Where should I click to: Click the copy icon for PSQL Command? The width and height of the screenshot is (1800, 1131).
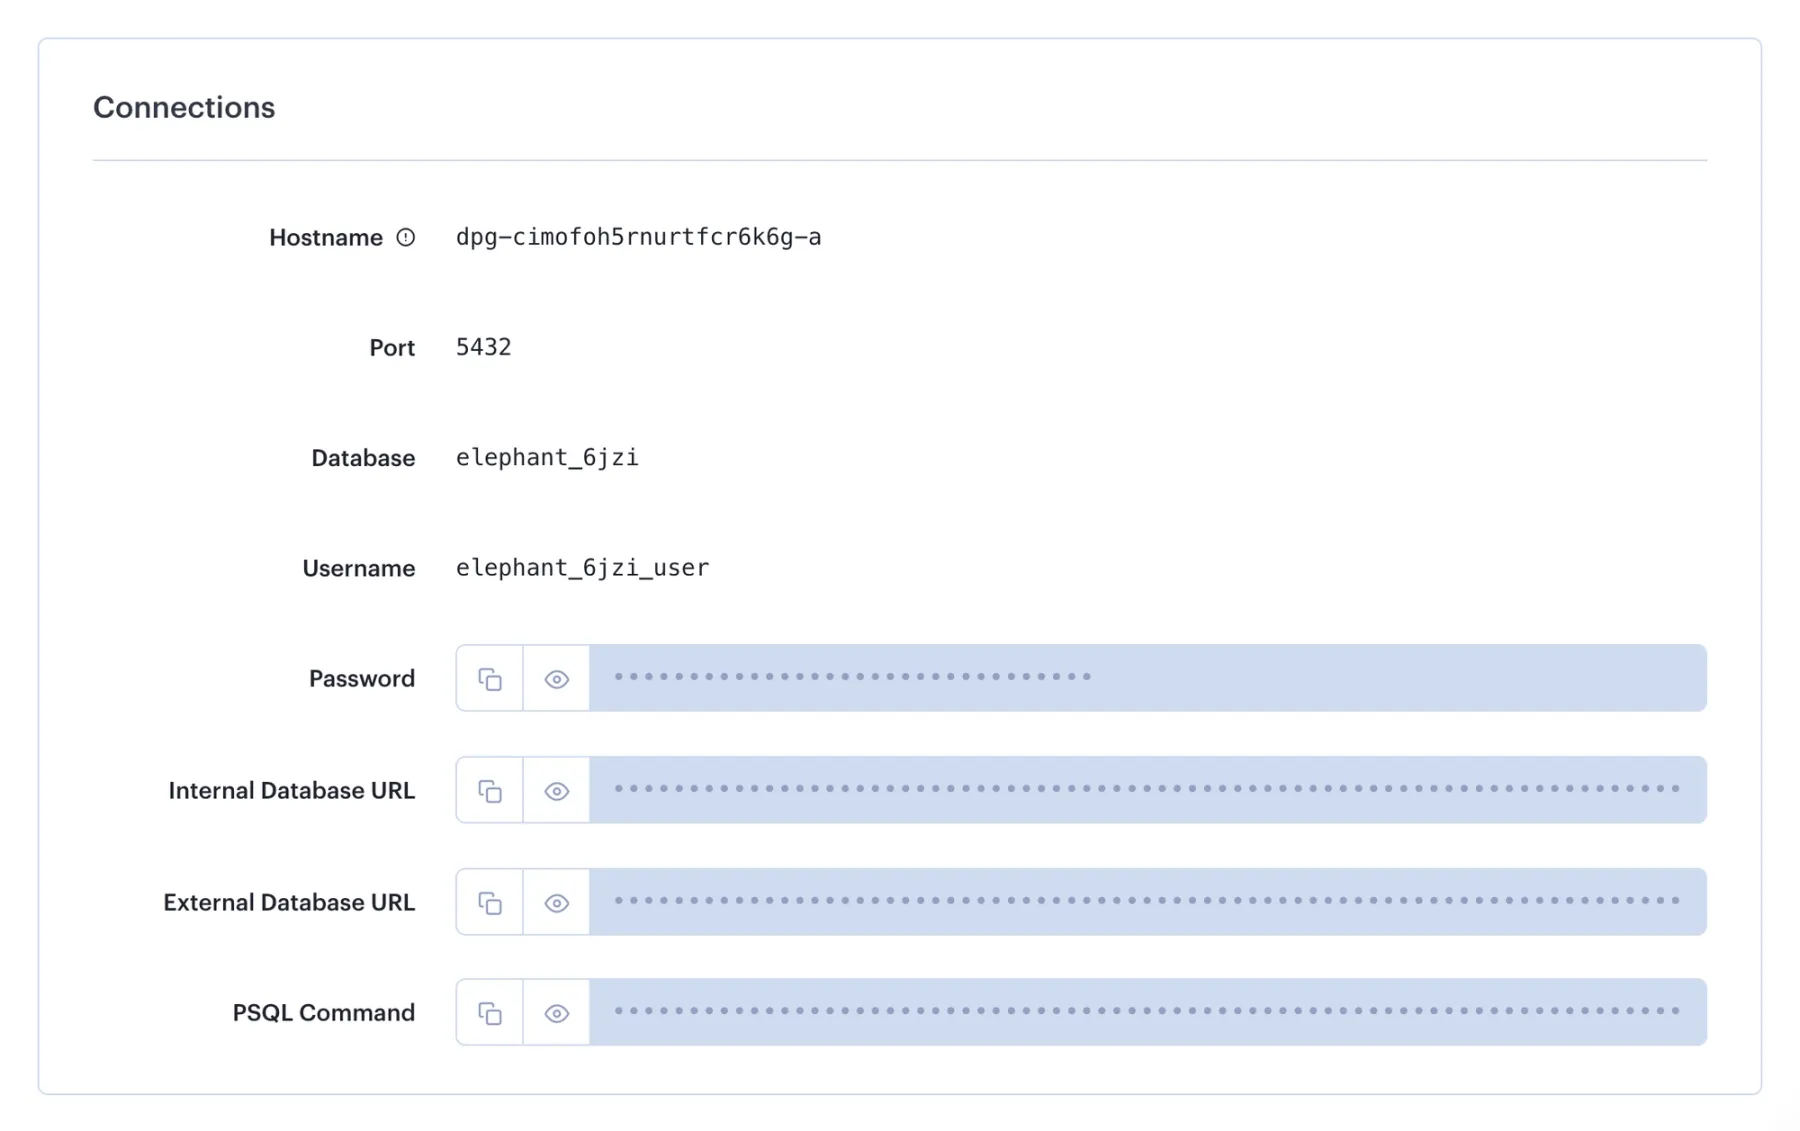[x=489, y=1012]
